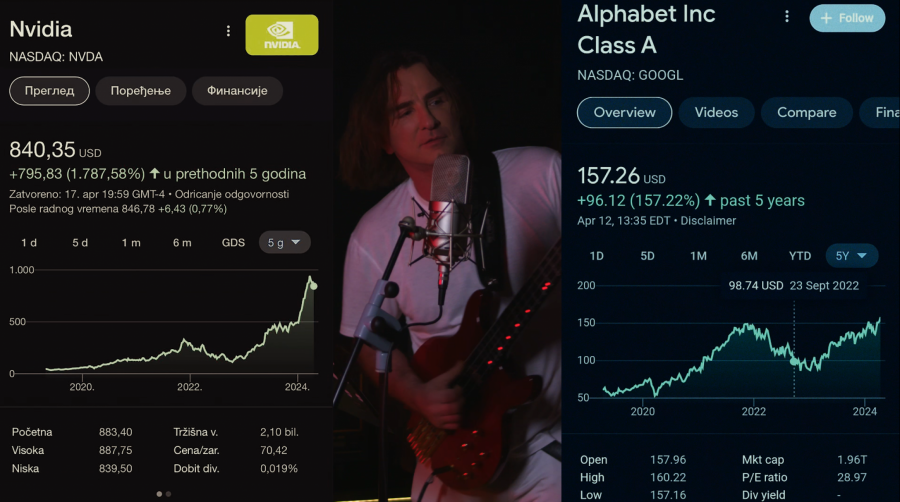Click the Nvidia logo thumbnail
The image size is (900, 502).
[x=281, y=35]
